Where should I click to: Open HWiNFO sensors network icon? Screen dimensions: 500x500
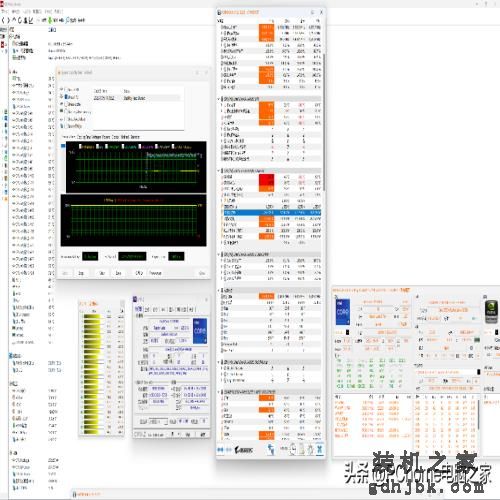[x=271, y=449]
